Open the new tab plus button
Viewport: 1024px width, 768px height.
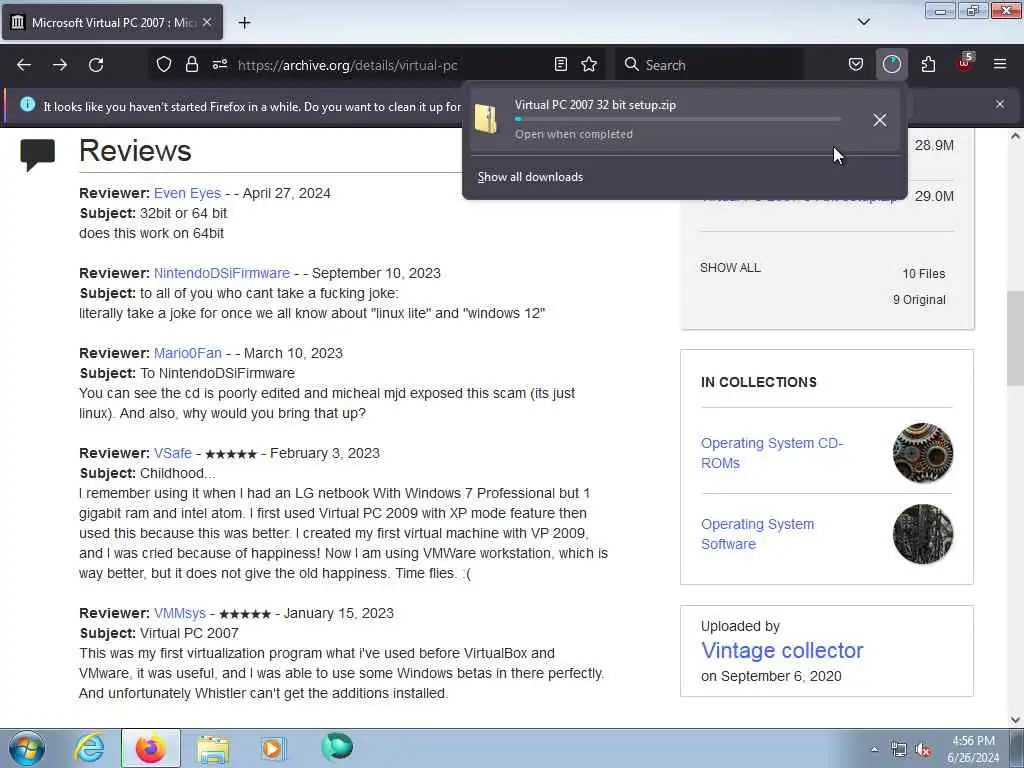244,23
